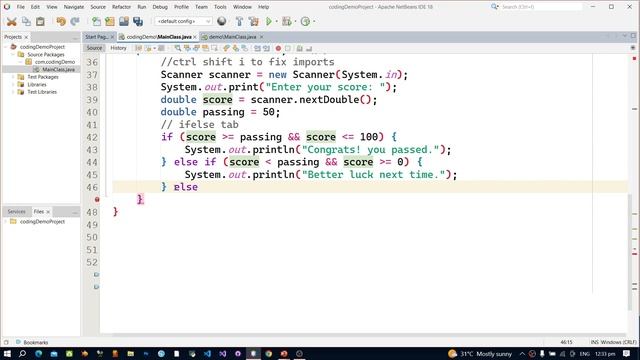Save All files using toolbar icon

(138, 21)
